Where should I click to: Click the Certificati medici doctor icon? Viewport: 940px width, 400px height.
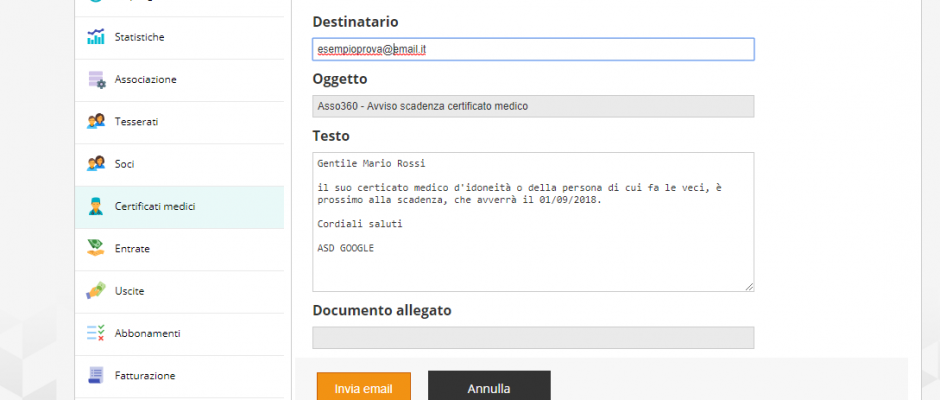pyautogui.click(x=95, y=206)
